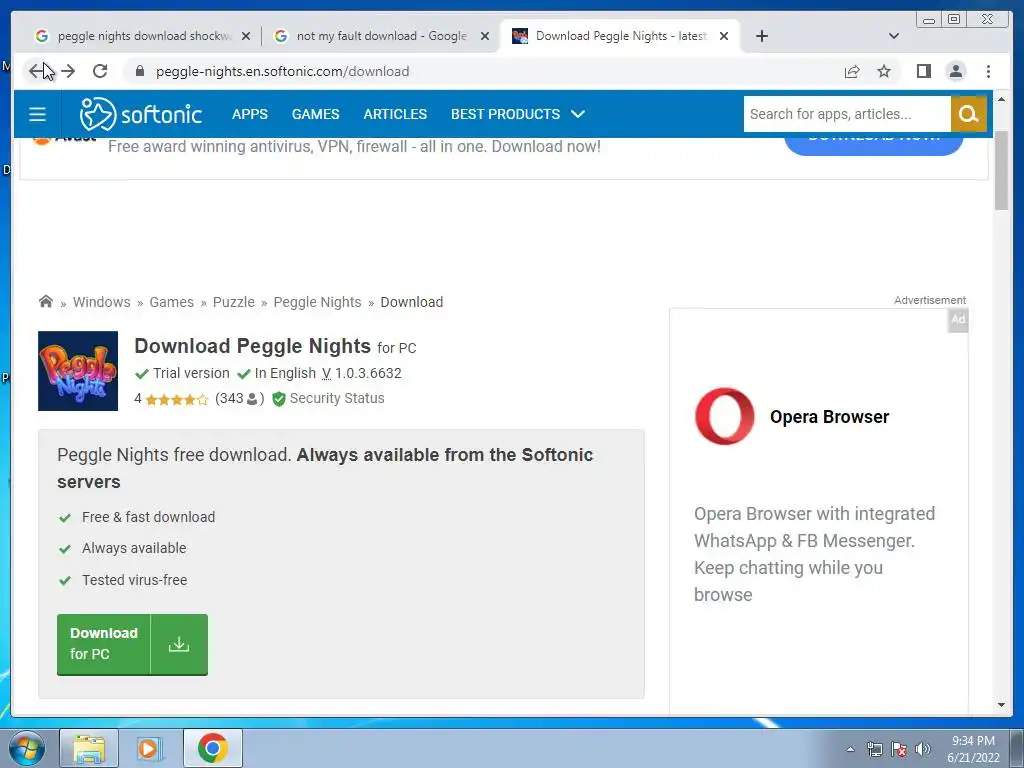Viewport: 1024px width, 768px height.
Task: Click the Opera Browser logo ad
Action: [x=724, y=417]
